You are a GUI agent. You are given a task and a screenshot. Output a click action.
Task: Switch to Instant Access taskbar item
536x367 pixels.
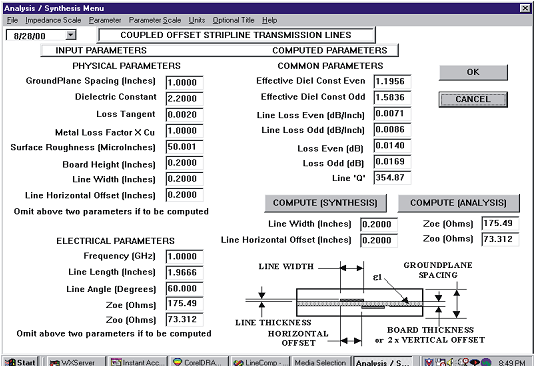pyautogui.click(x=137, y=362)
